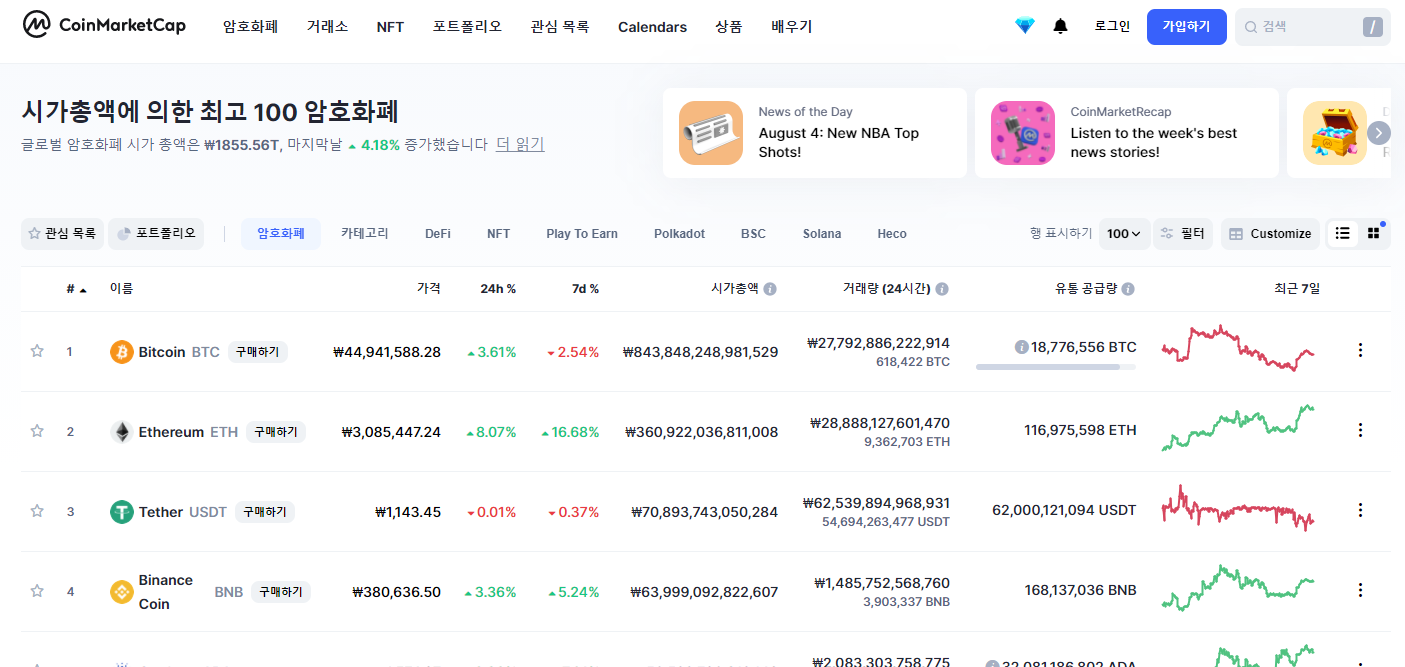Switch to grid view layout
Viewport: 1405px width, 667px height.
click(x=1373, y=233)
